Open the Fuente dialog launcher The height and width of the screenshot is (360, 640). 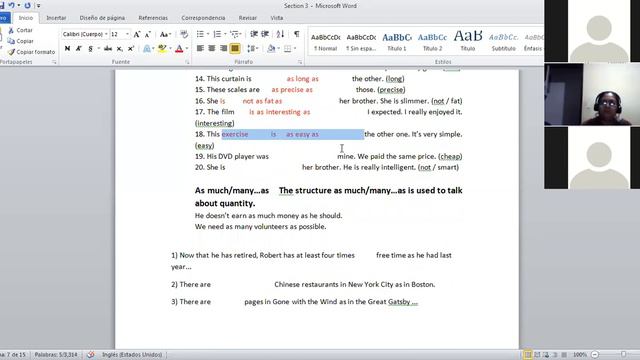pyautogui.click(x=187, y=62)
